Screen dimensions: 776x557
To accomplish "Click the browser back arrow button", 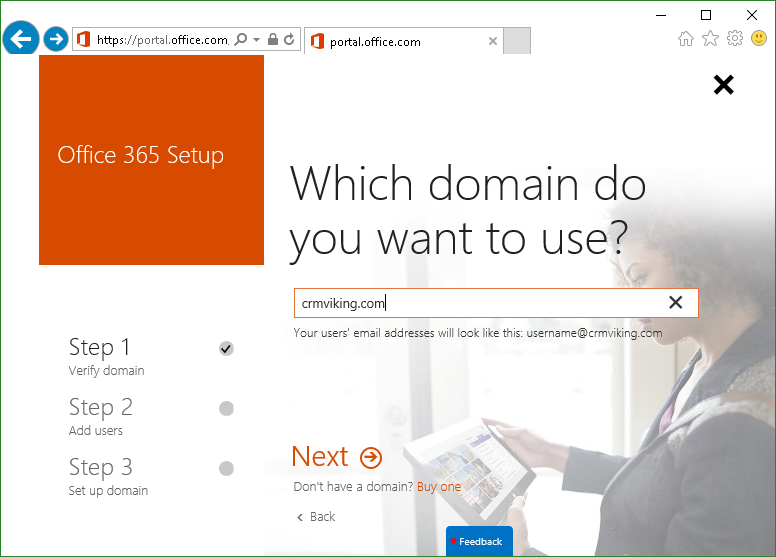I will pos(20,39).
